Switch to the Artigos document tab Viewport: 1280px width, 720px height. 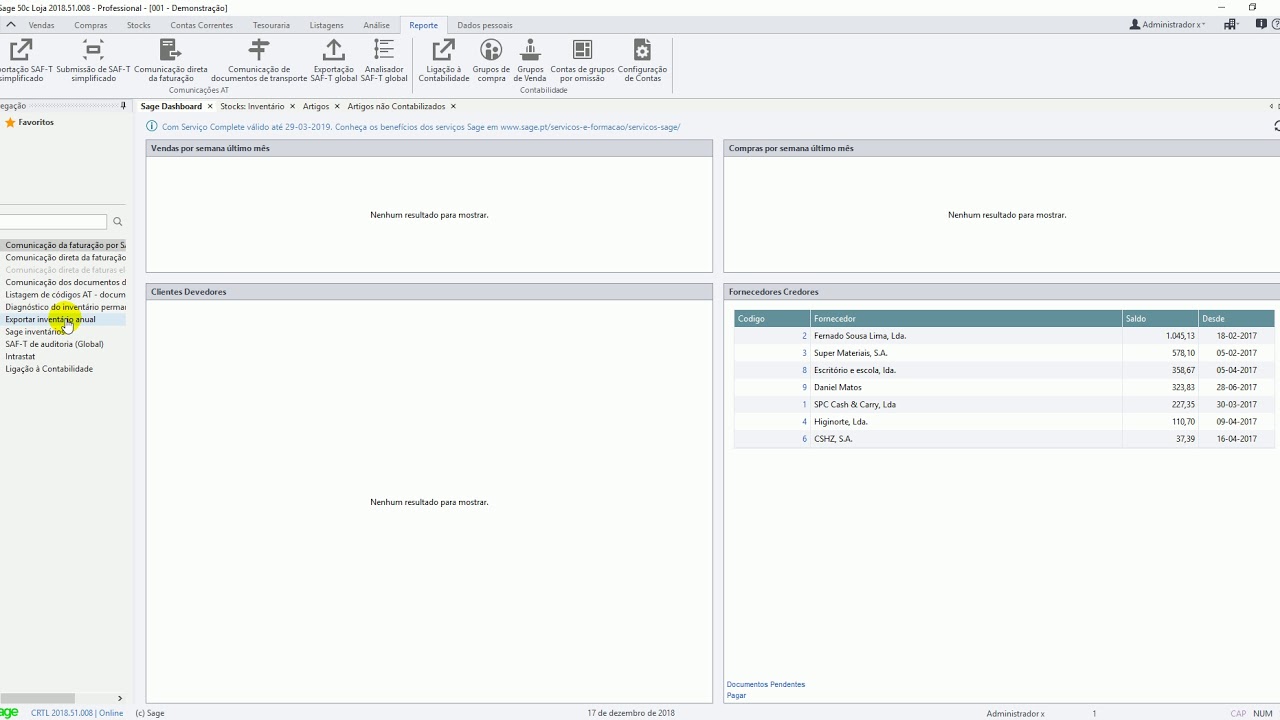(x=316, y=106)
